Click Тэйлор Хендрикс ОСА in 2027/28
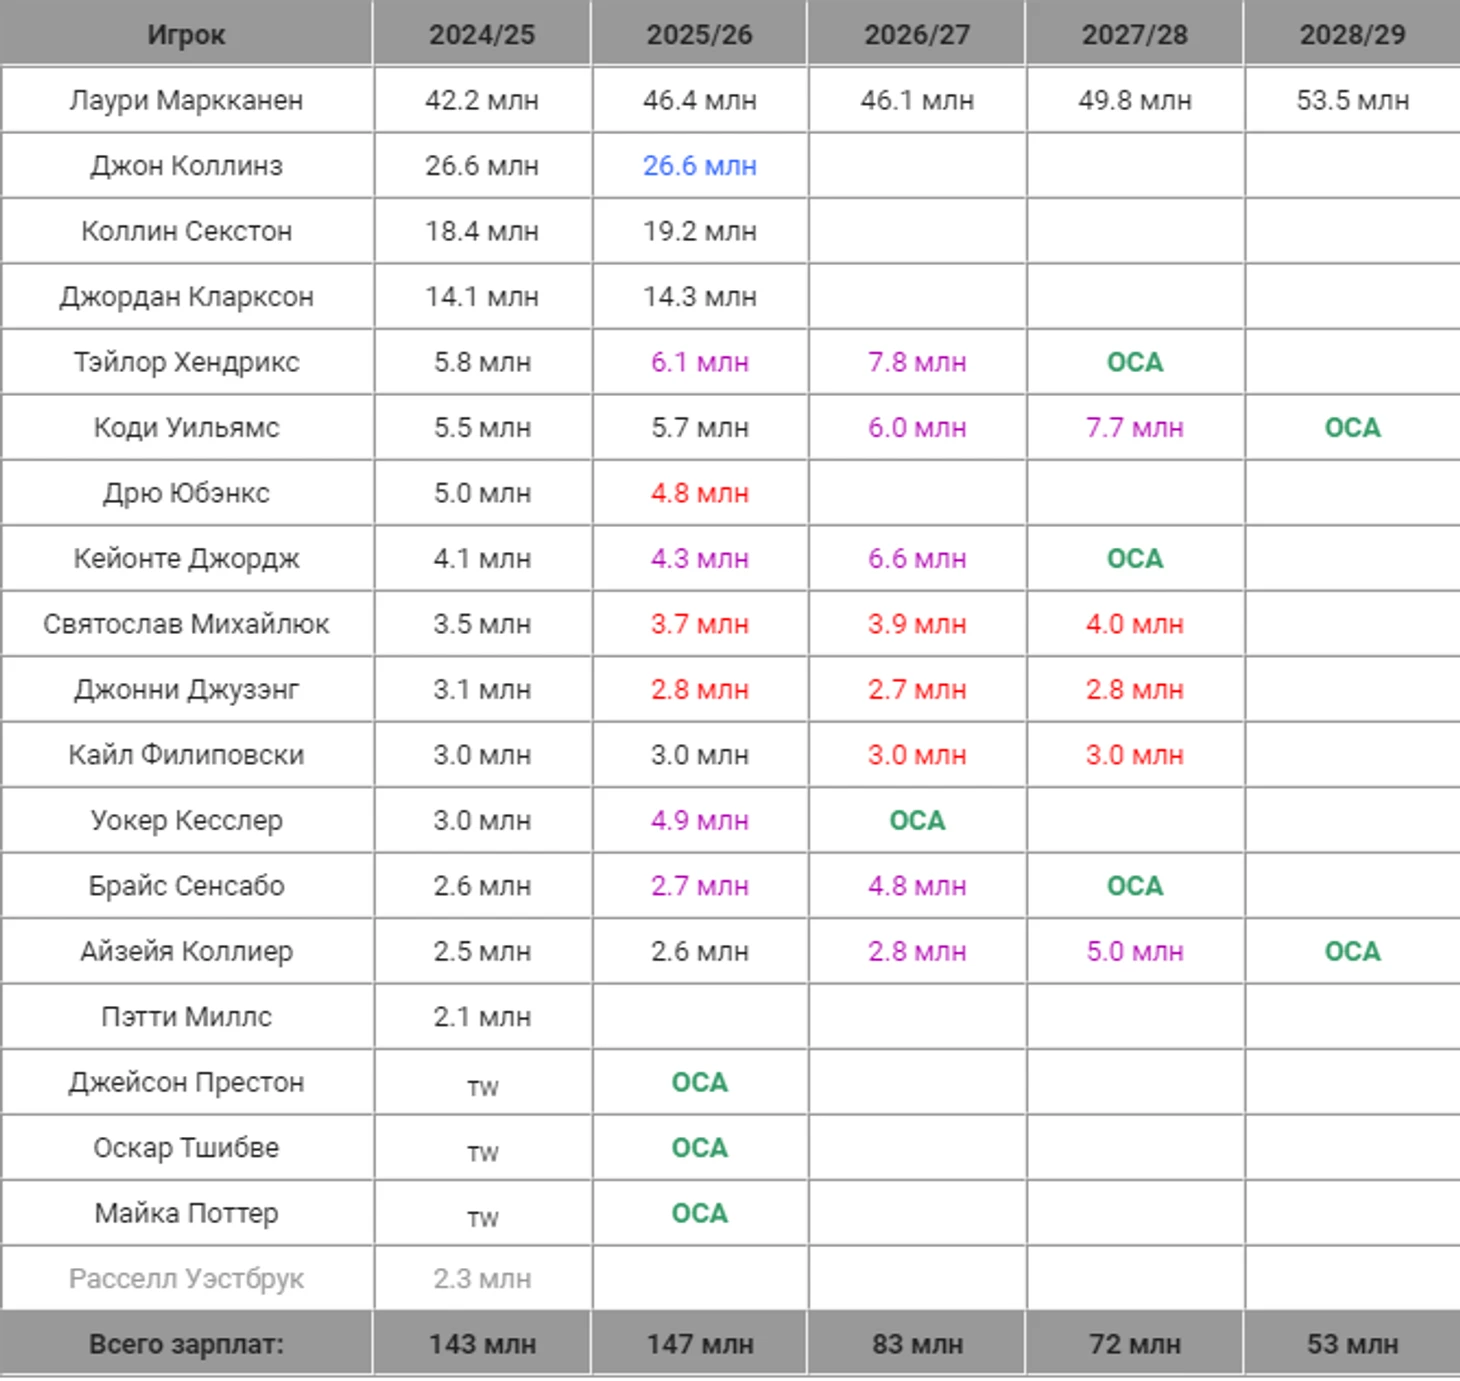 click(x=1135, y=362)
